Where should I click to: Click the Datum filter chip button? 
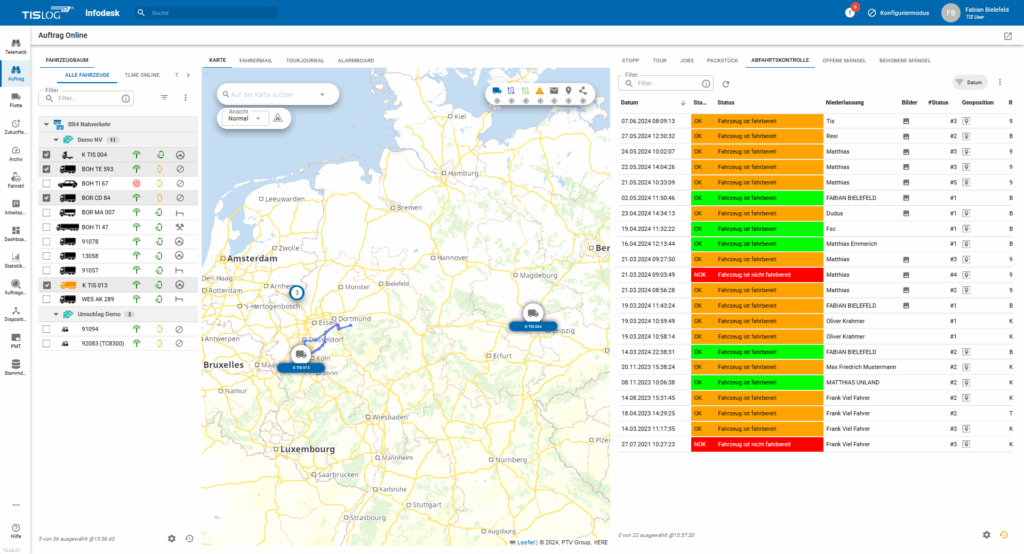968,82
